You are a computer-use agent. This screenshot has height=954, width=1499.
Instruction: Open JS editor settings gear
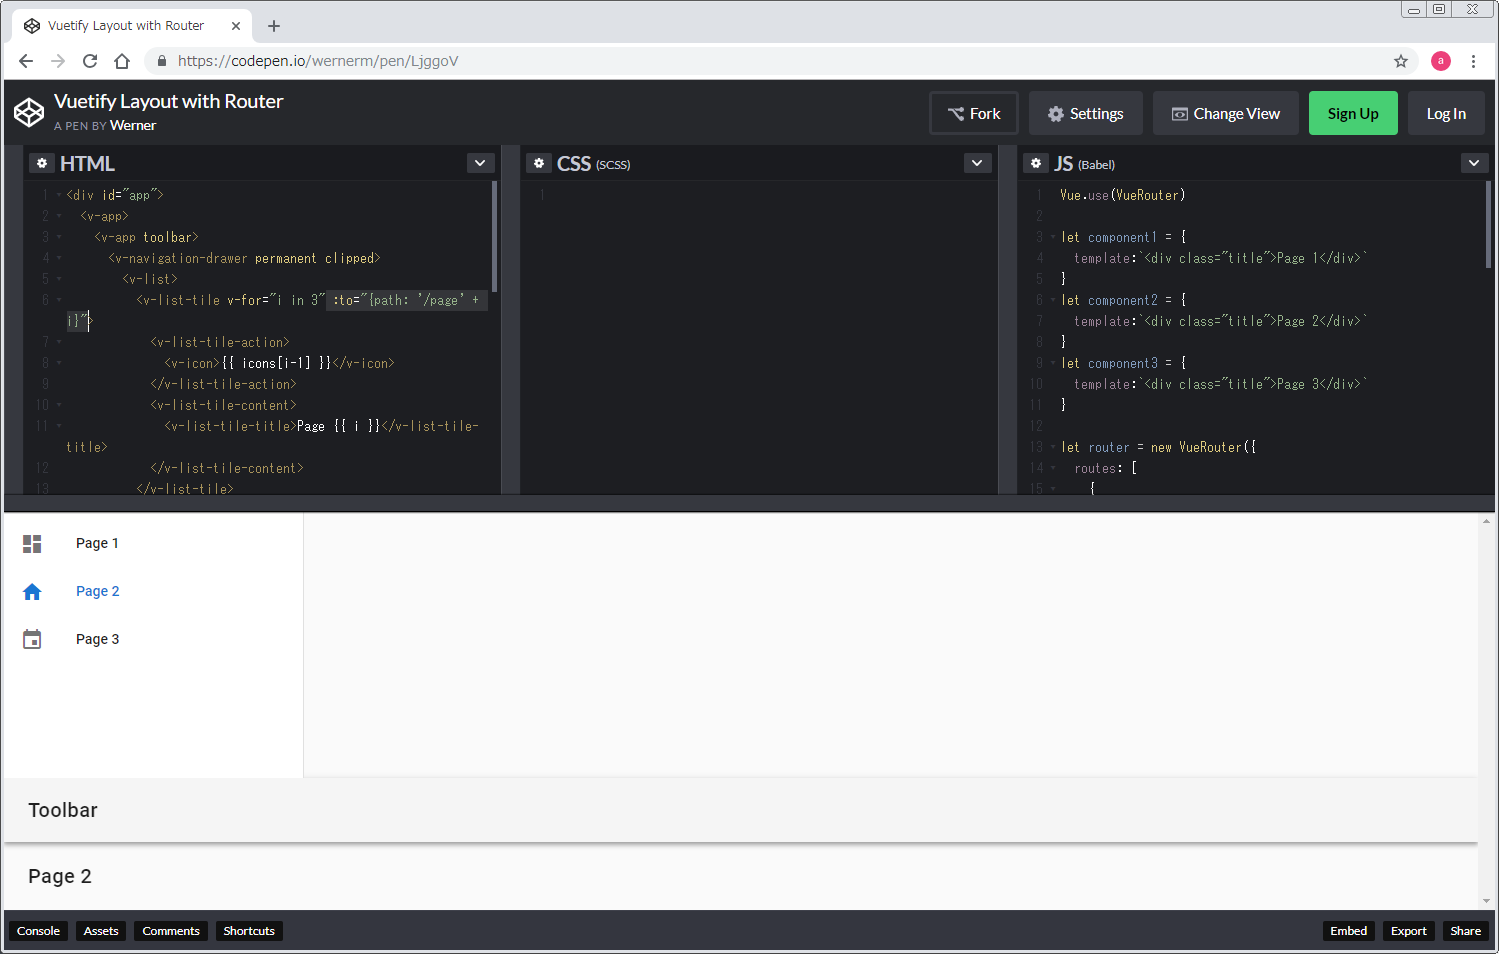coord(1036,163)
